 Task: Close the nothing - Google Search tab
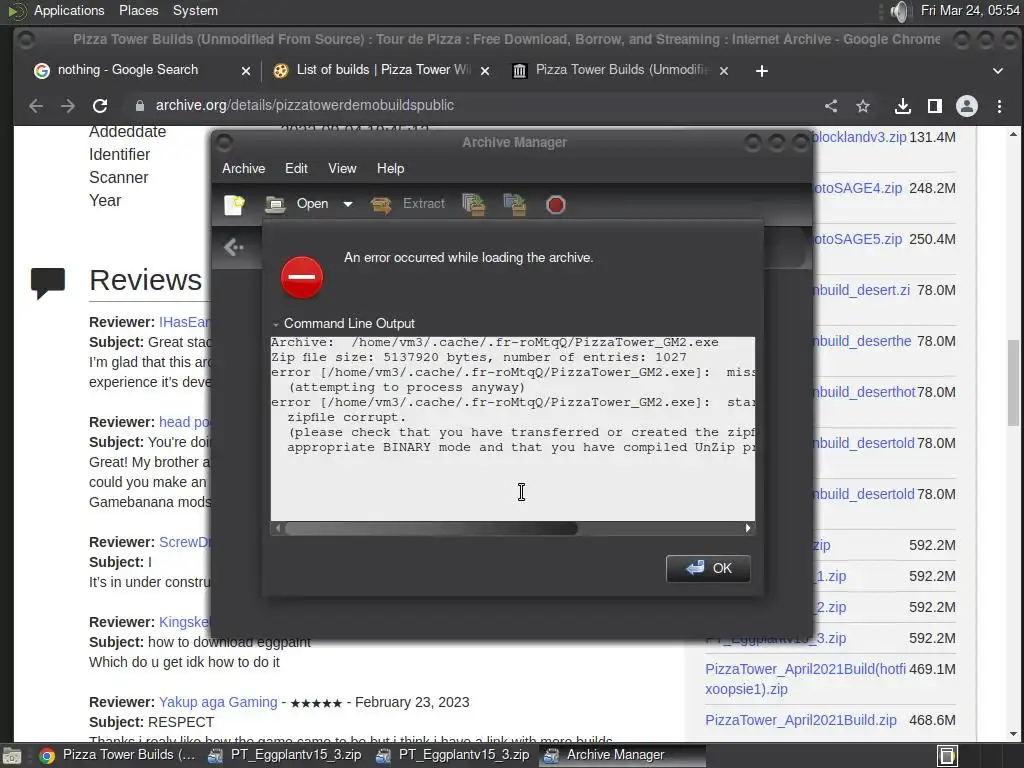pos(246,71)
